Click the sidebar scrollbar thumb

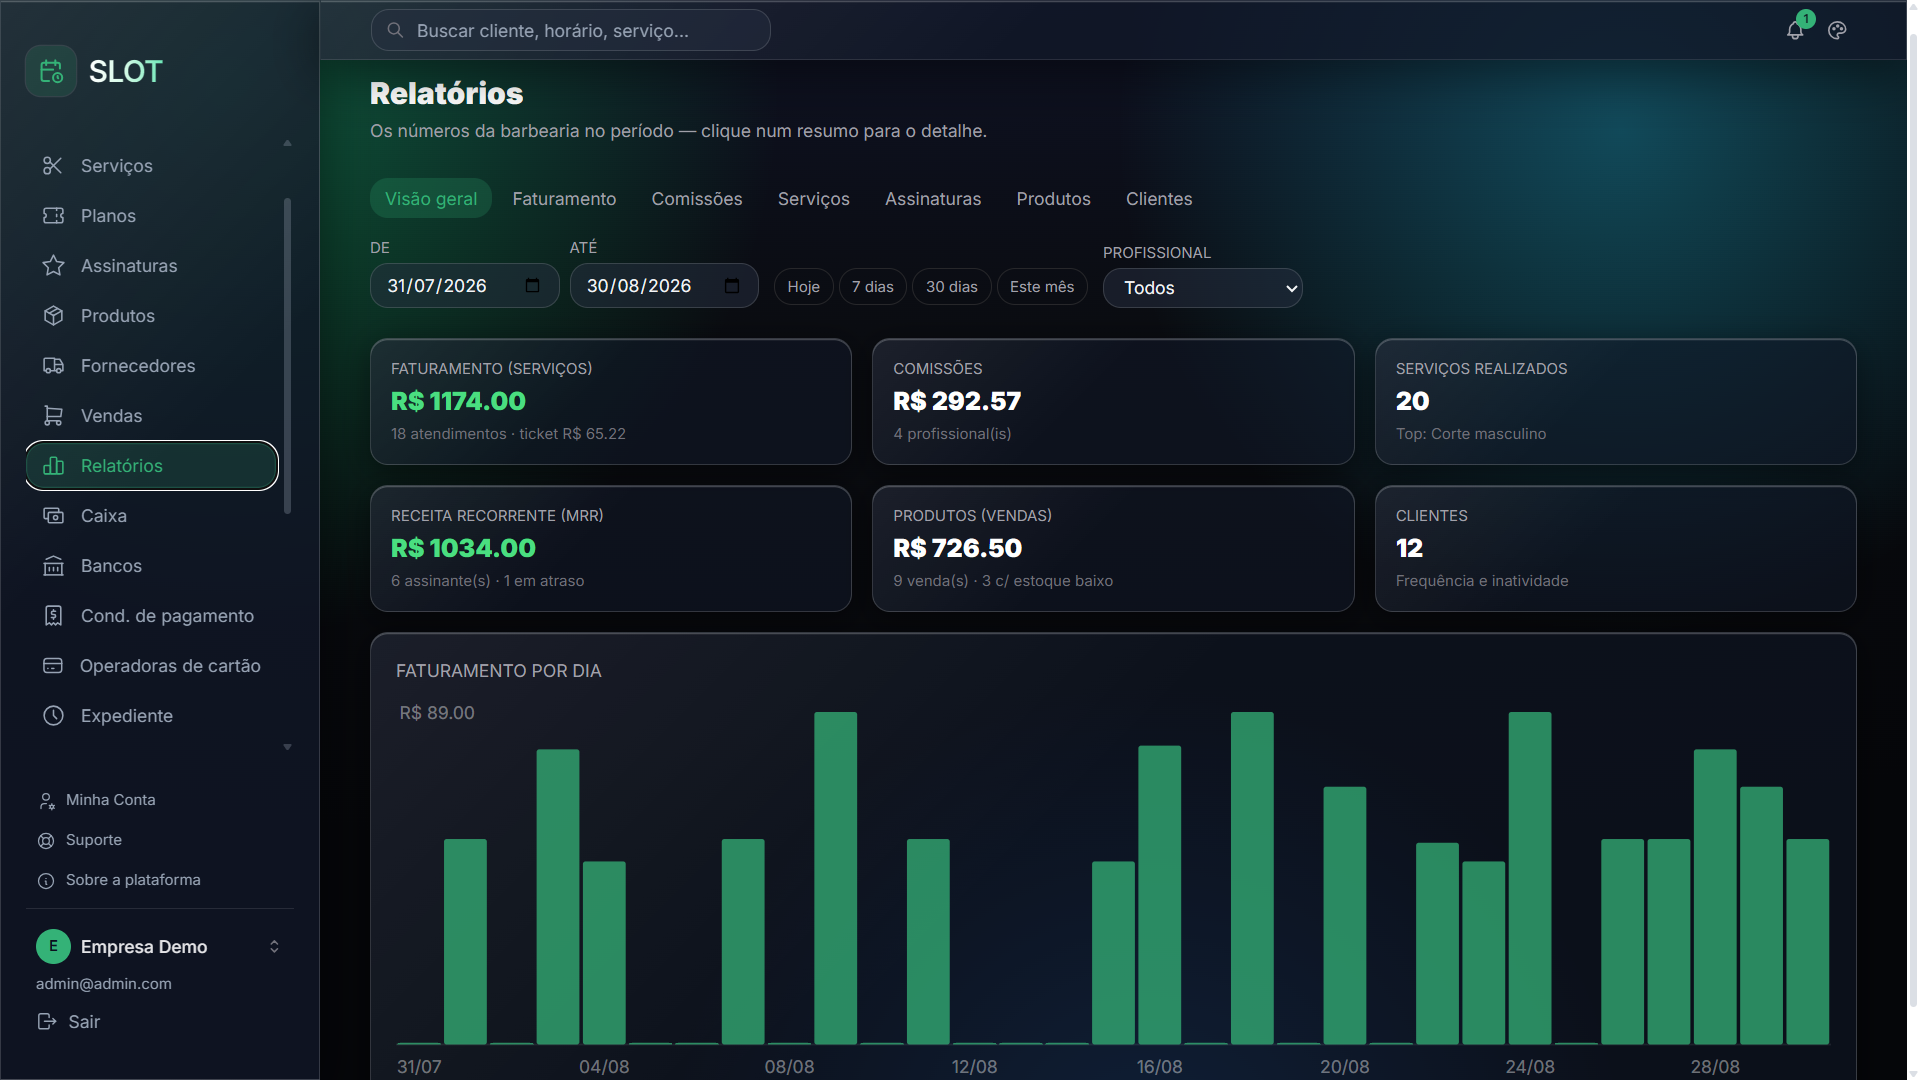[288, 355]
